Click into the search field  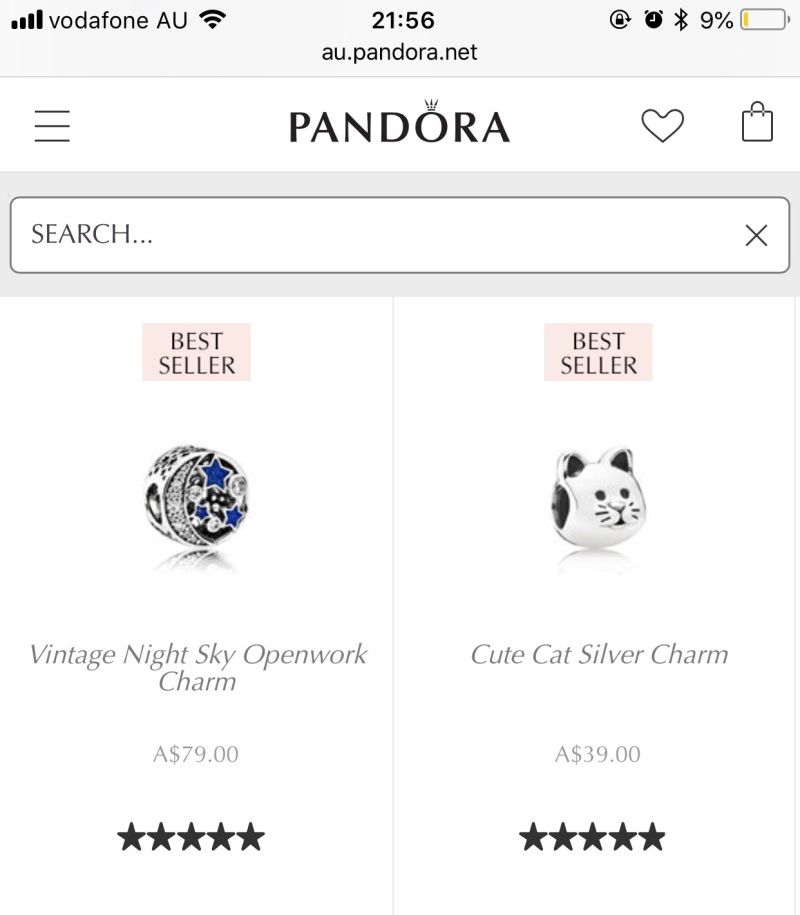pos(380,235)
